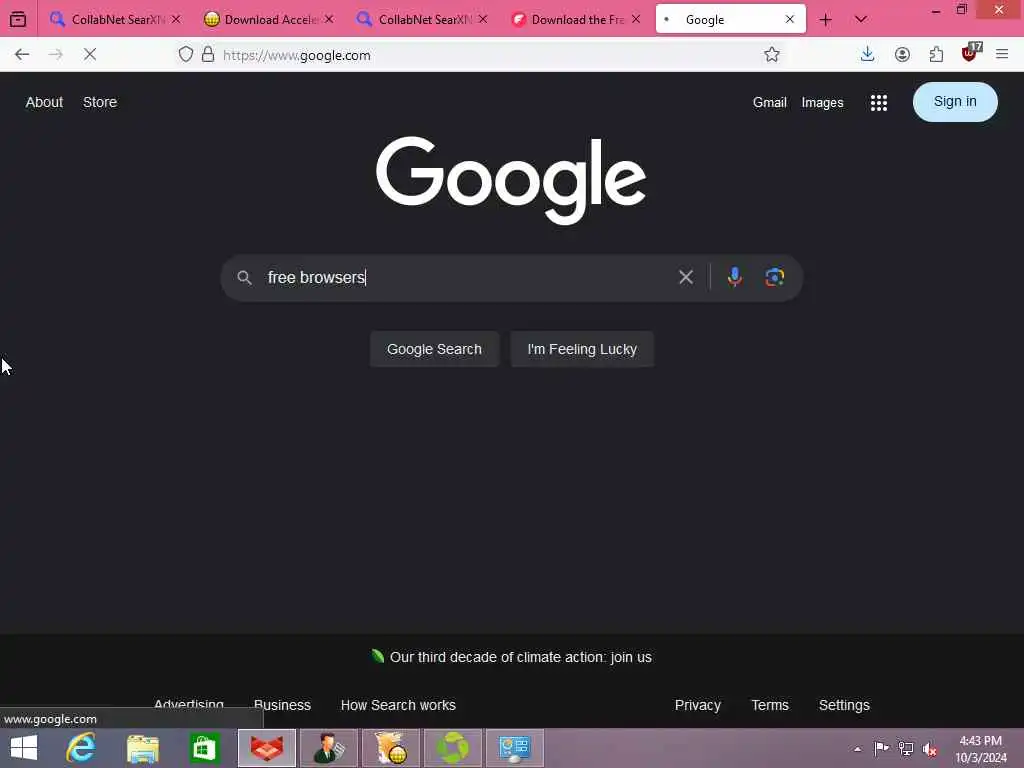1024x768 pixels.
Task: Start search by voice
Action: (x=735, y=277)
